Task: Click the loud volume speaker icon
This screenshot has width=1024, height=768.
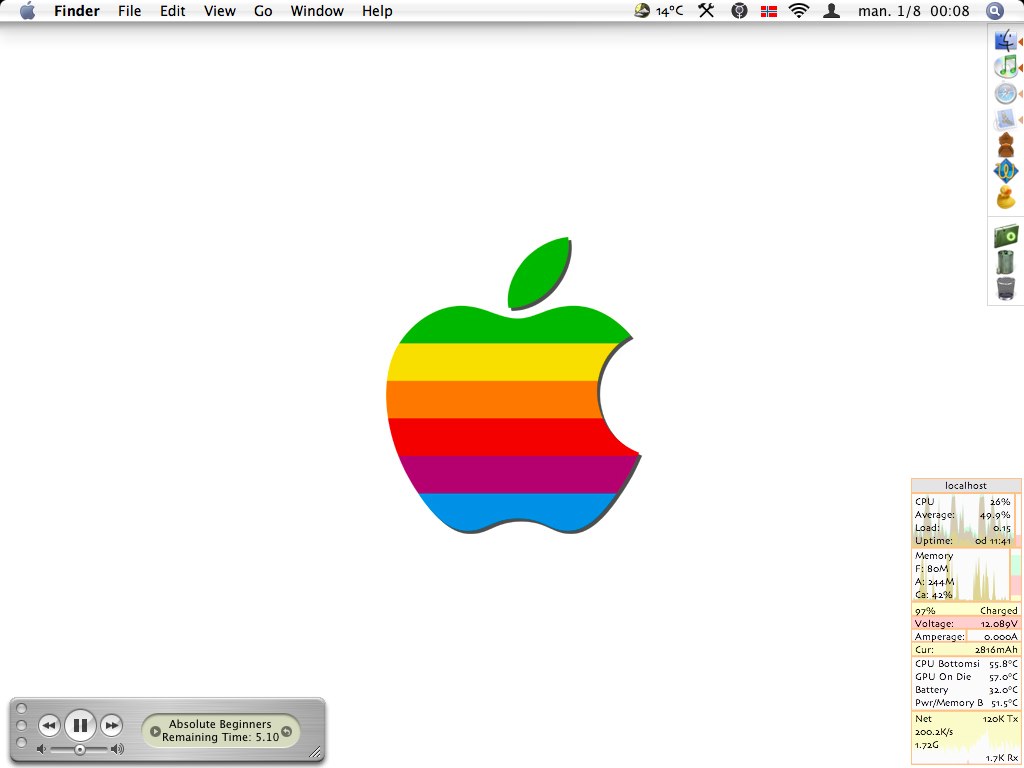Action: 117,749
